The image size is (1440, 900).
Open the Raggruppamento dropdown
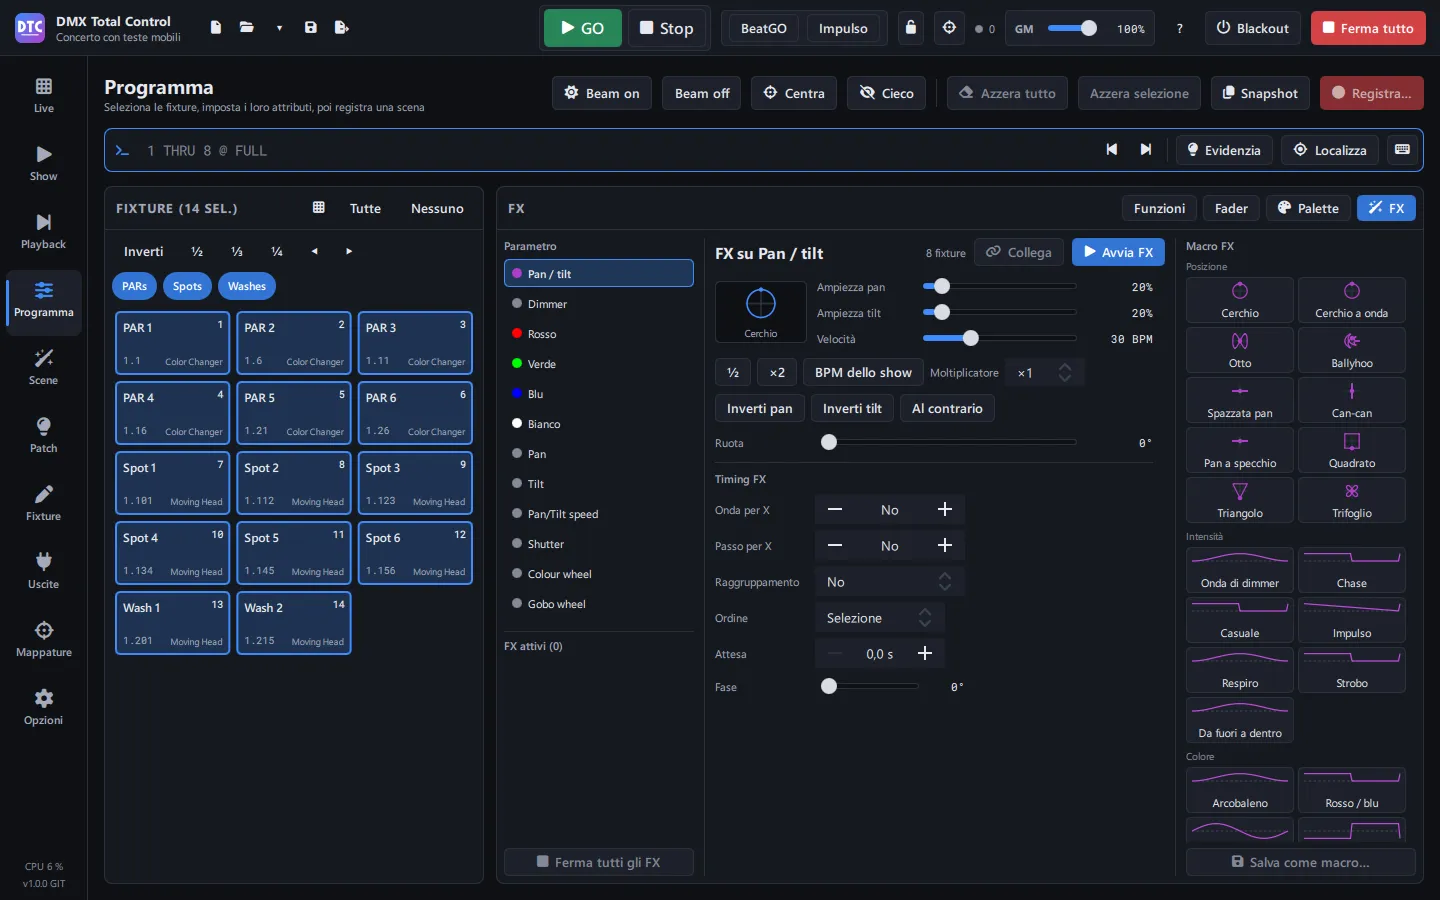pos(888,582)
